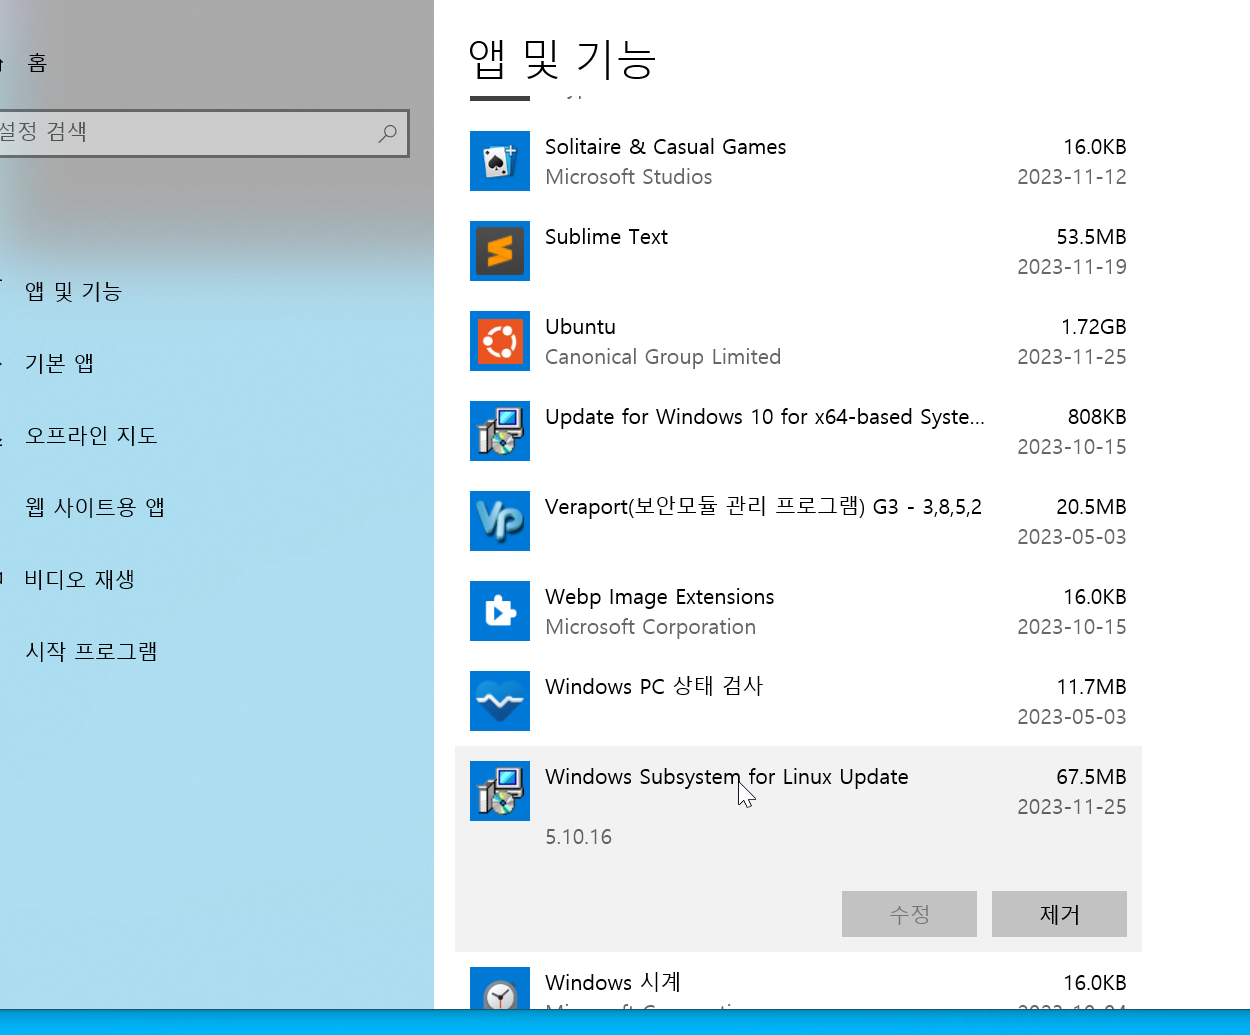Click the Canonical Group Limited publisher text
The image size is (1250, 1035).
click(663, 357)
